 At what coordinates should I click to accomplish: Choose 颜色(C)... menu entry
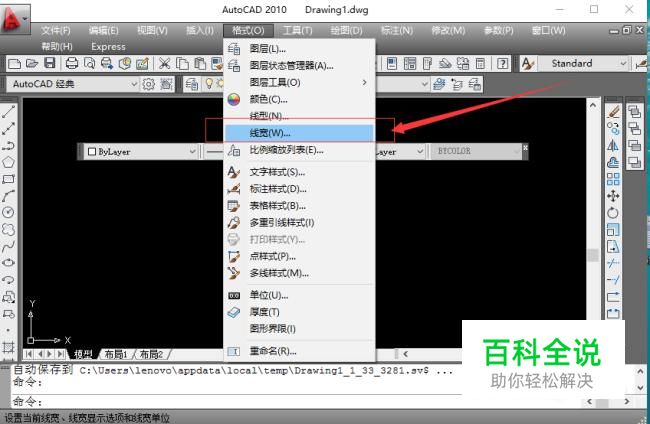(x=299, y=99)
